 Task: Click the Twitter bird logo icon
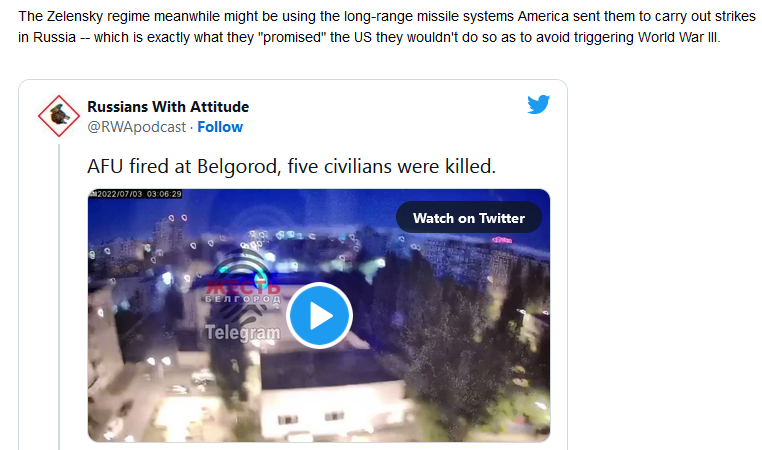[538, 104]
